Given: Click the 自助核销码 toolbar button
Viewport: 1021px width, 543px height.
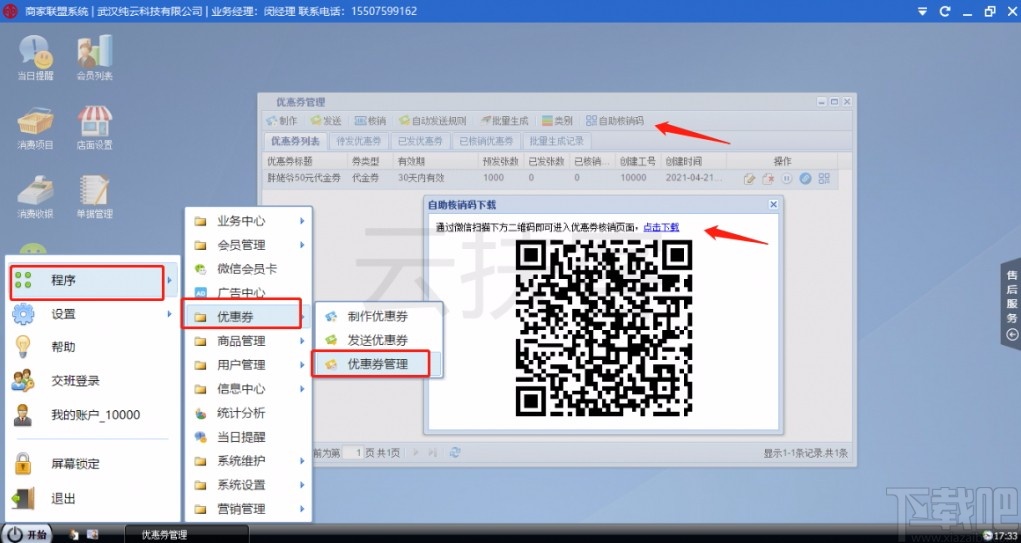Looking at the screenshot, I should tap(615, 120).
